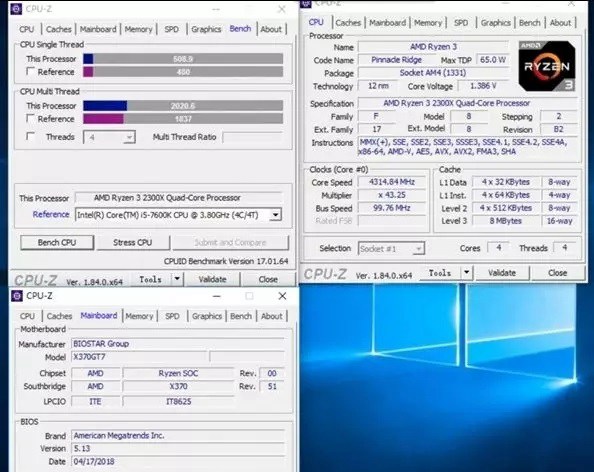
Task: Open About tab in Mainboard window
Action: click(272, 316)
